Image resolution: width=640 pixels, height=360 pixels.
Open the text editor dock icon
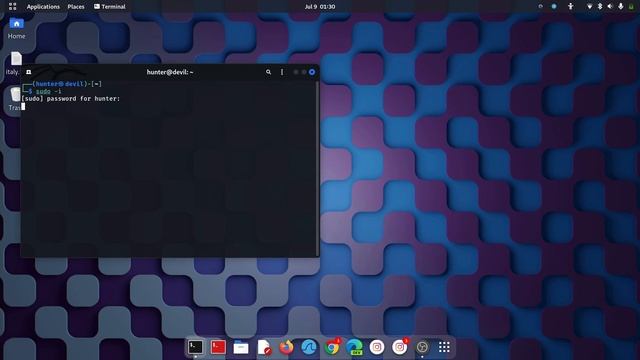point(264,347)
